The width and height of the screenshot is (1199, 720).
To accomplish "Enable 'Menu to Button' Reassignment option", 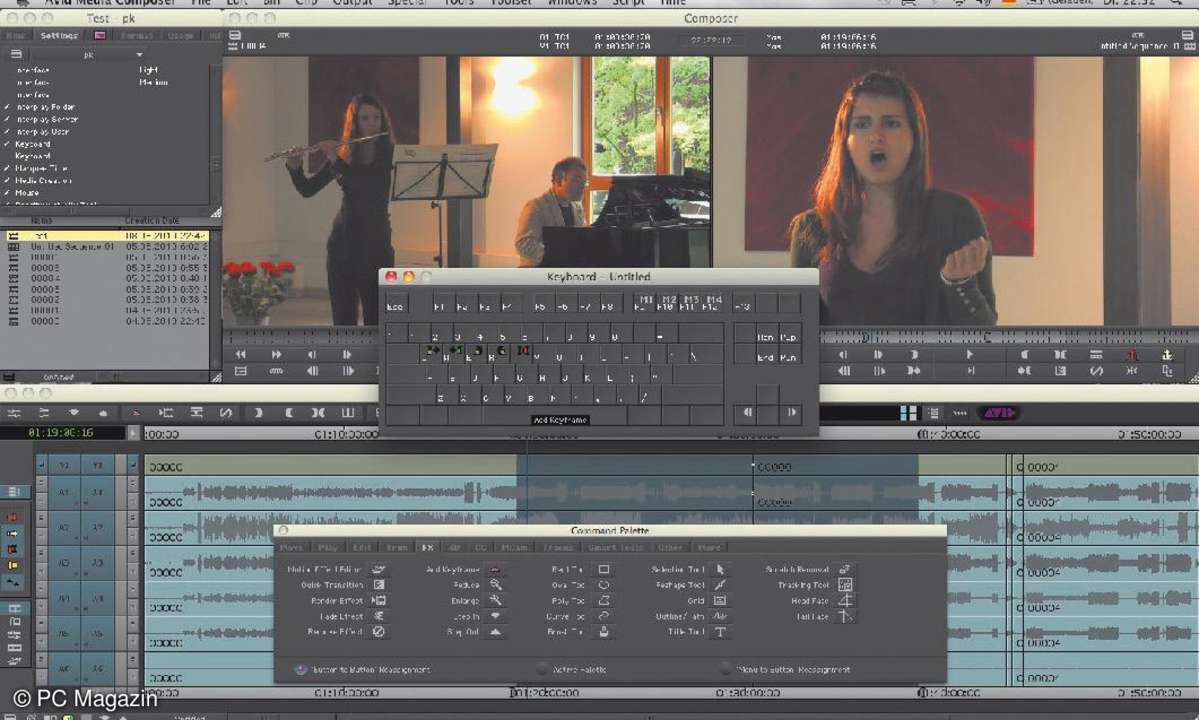I will pos(725,670).
